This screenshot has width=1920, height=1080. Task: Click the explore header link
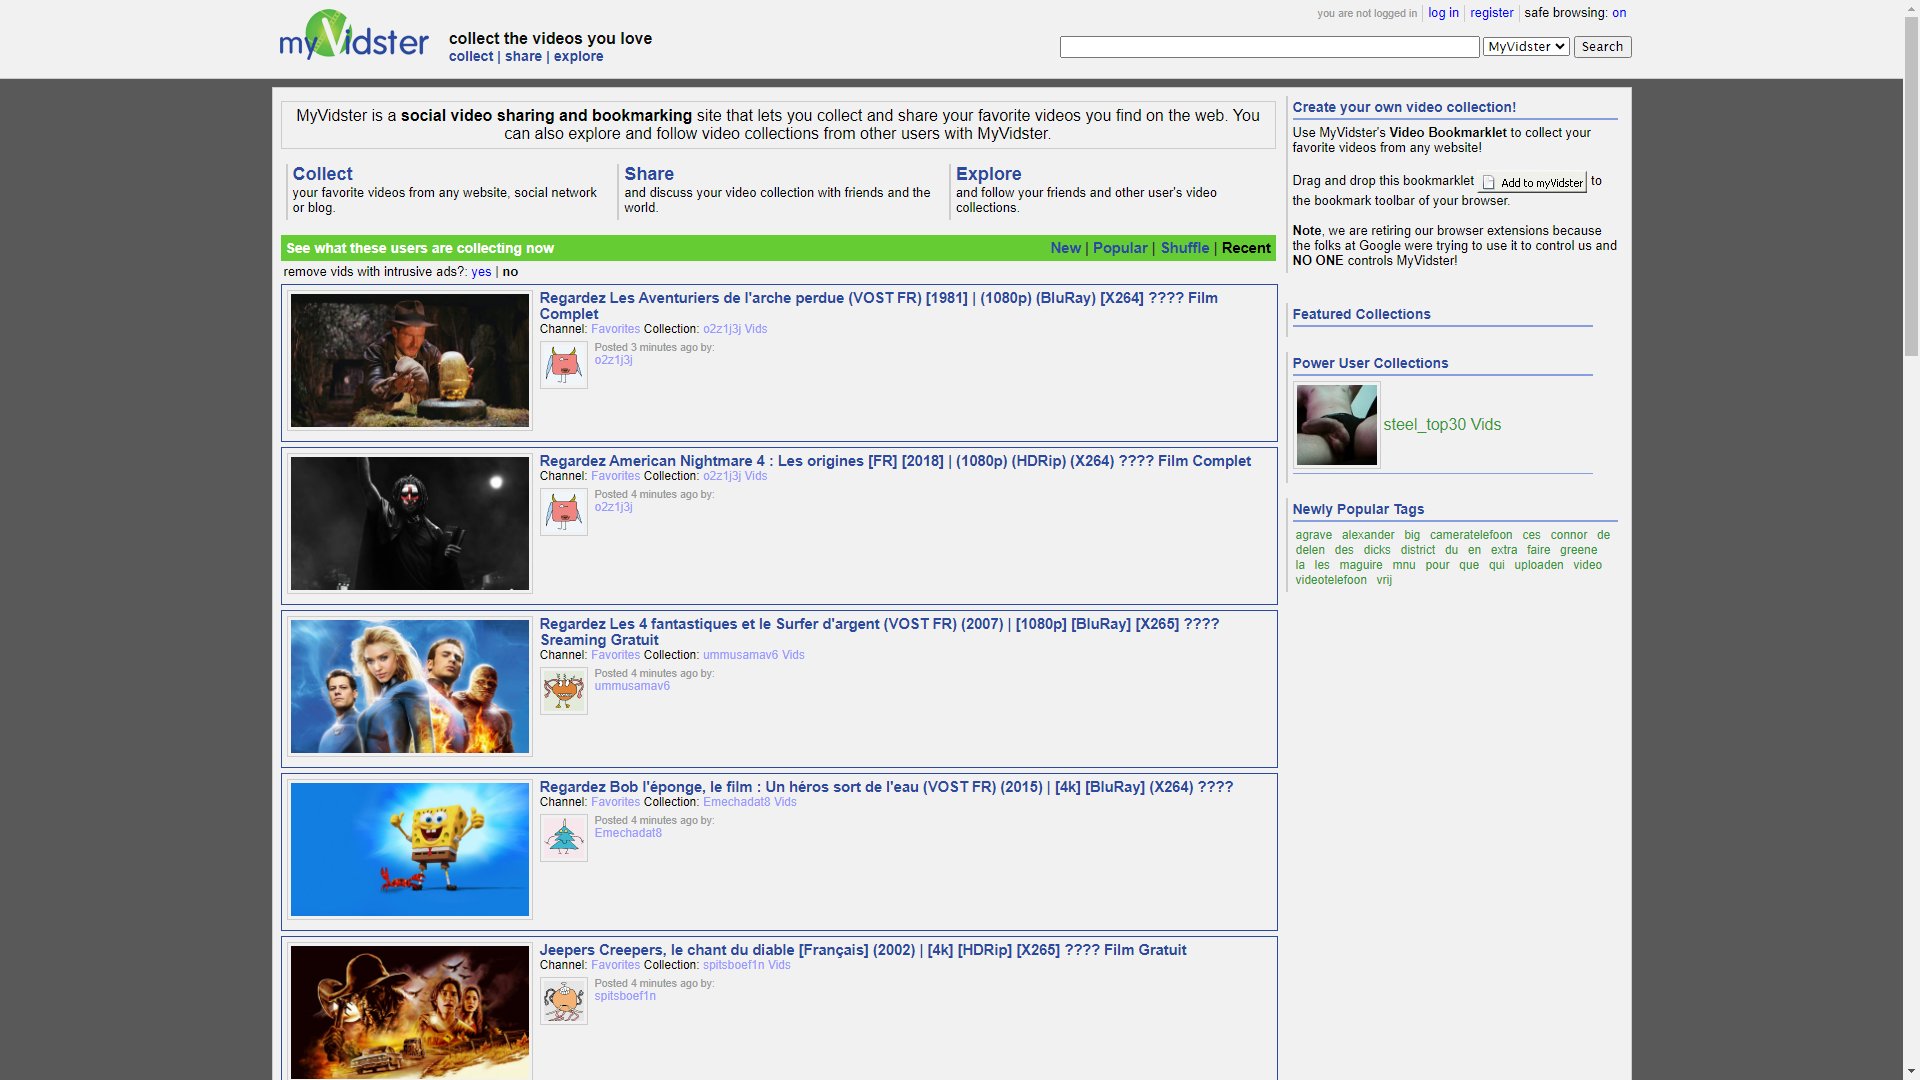tap(578, 57)
